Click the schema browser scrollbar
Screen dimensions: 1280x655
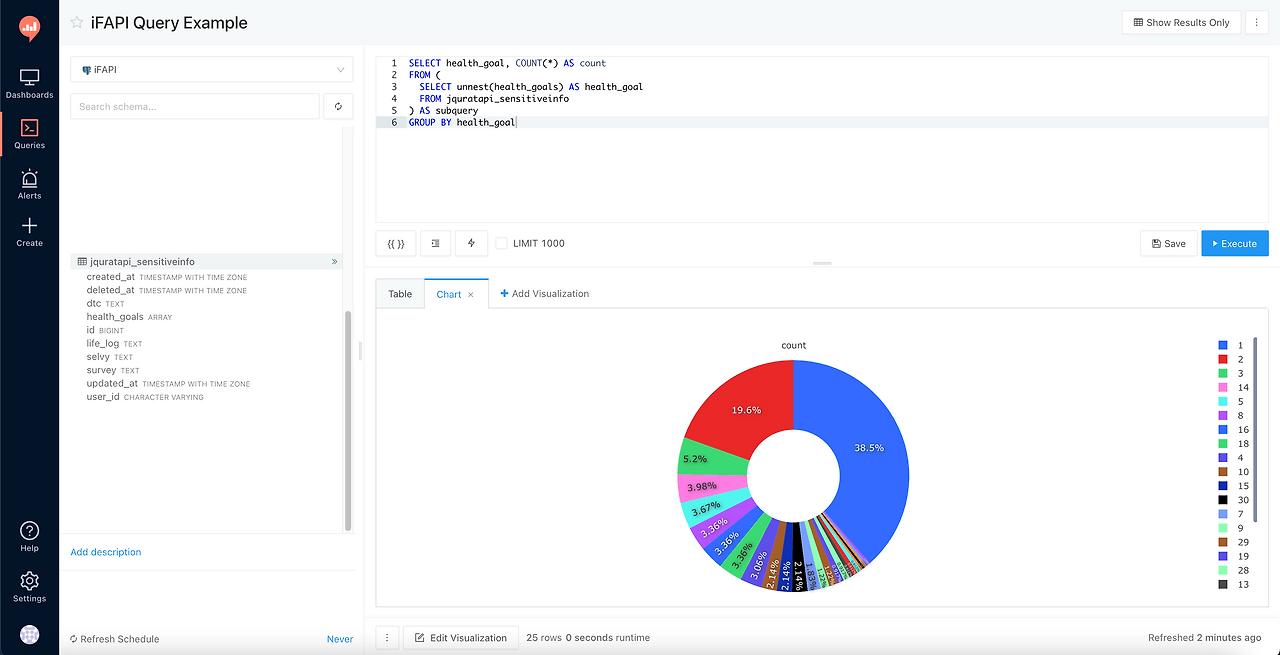point(348,420)
